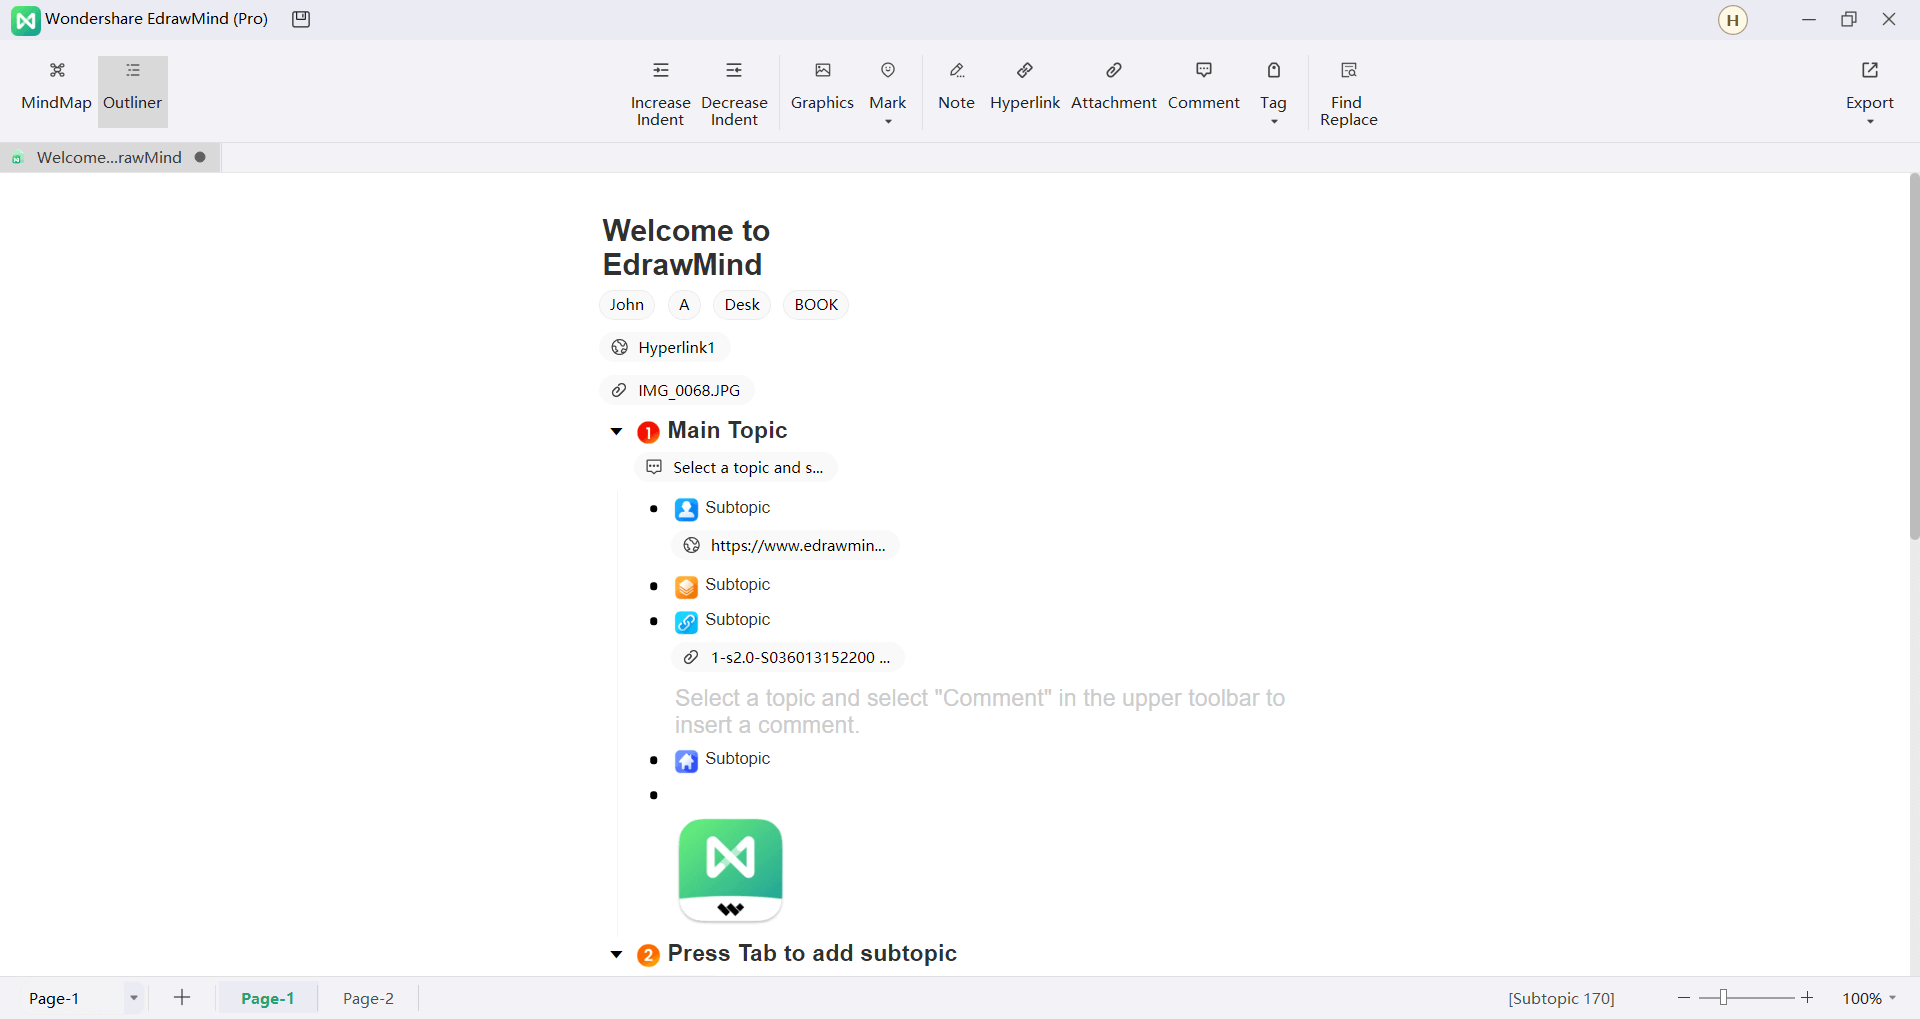Open the Export dropdown arrow
This screenshot has width=1920, height=1019.
coord(1870,122)
